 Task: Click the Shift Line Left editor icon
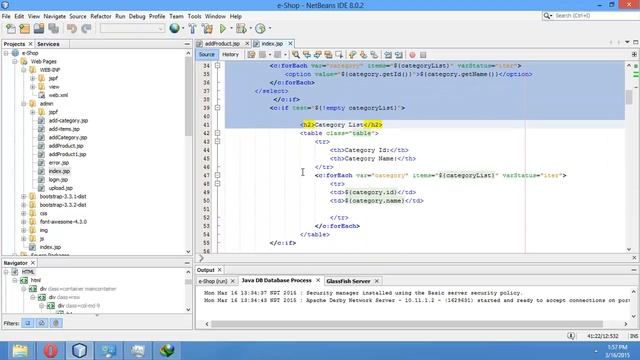click(x=388, y=55)
